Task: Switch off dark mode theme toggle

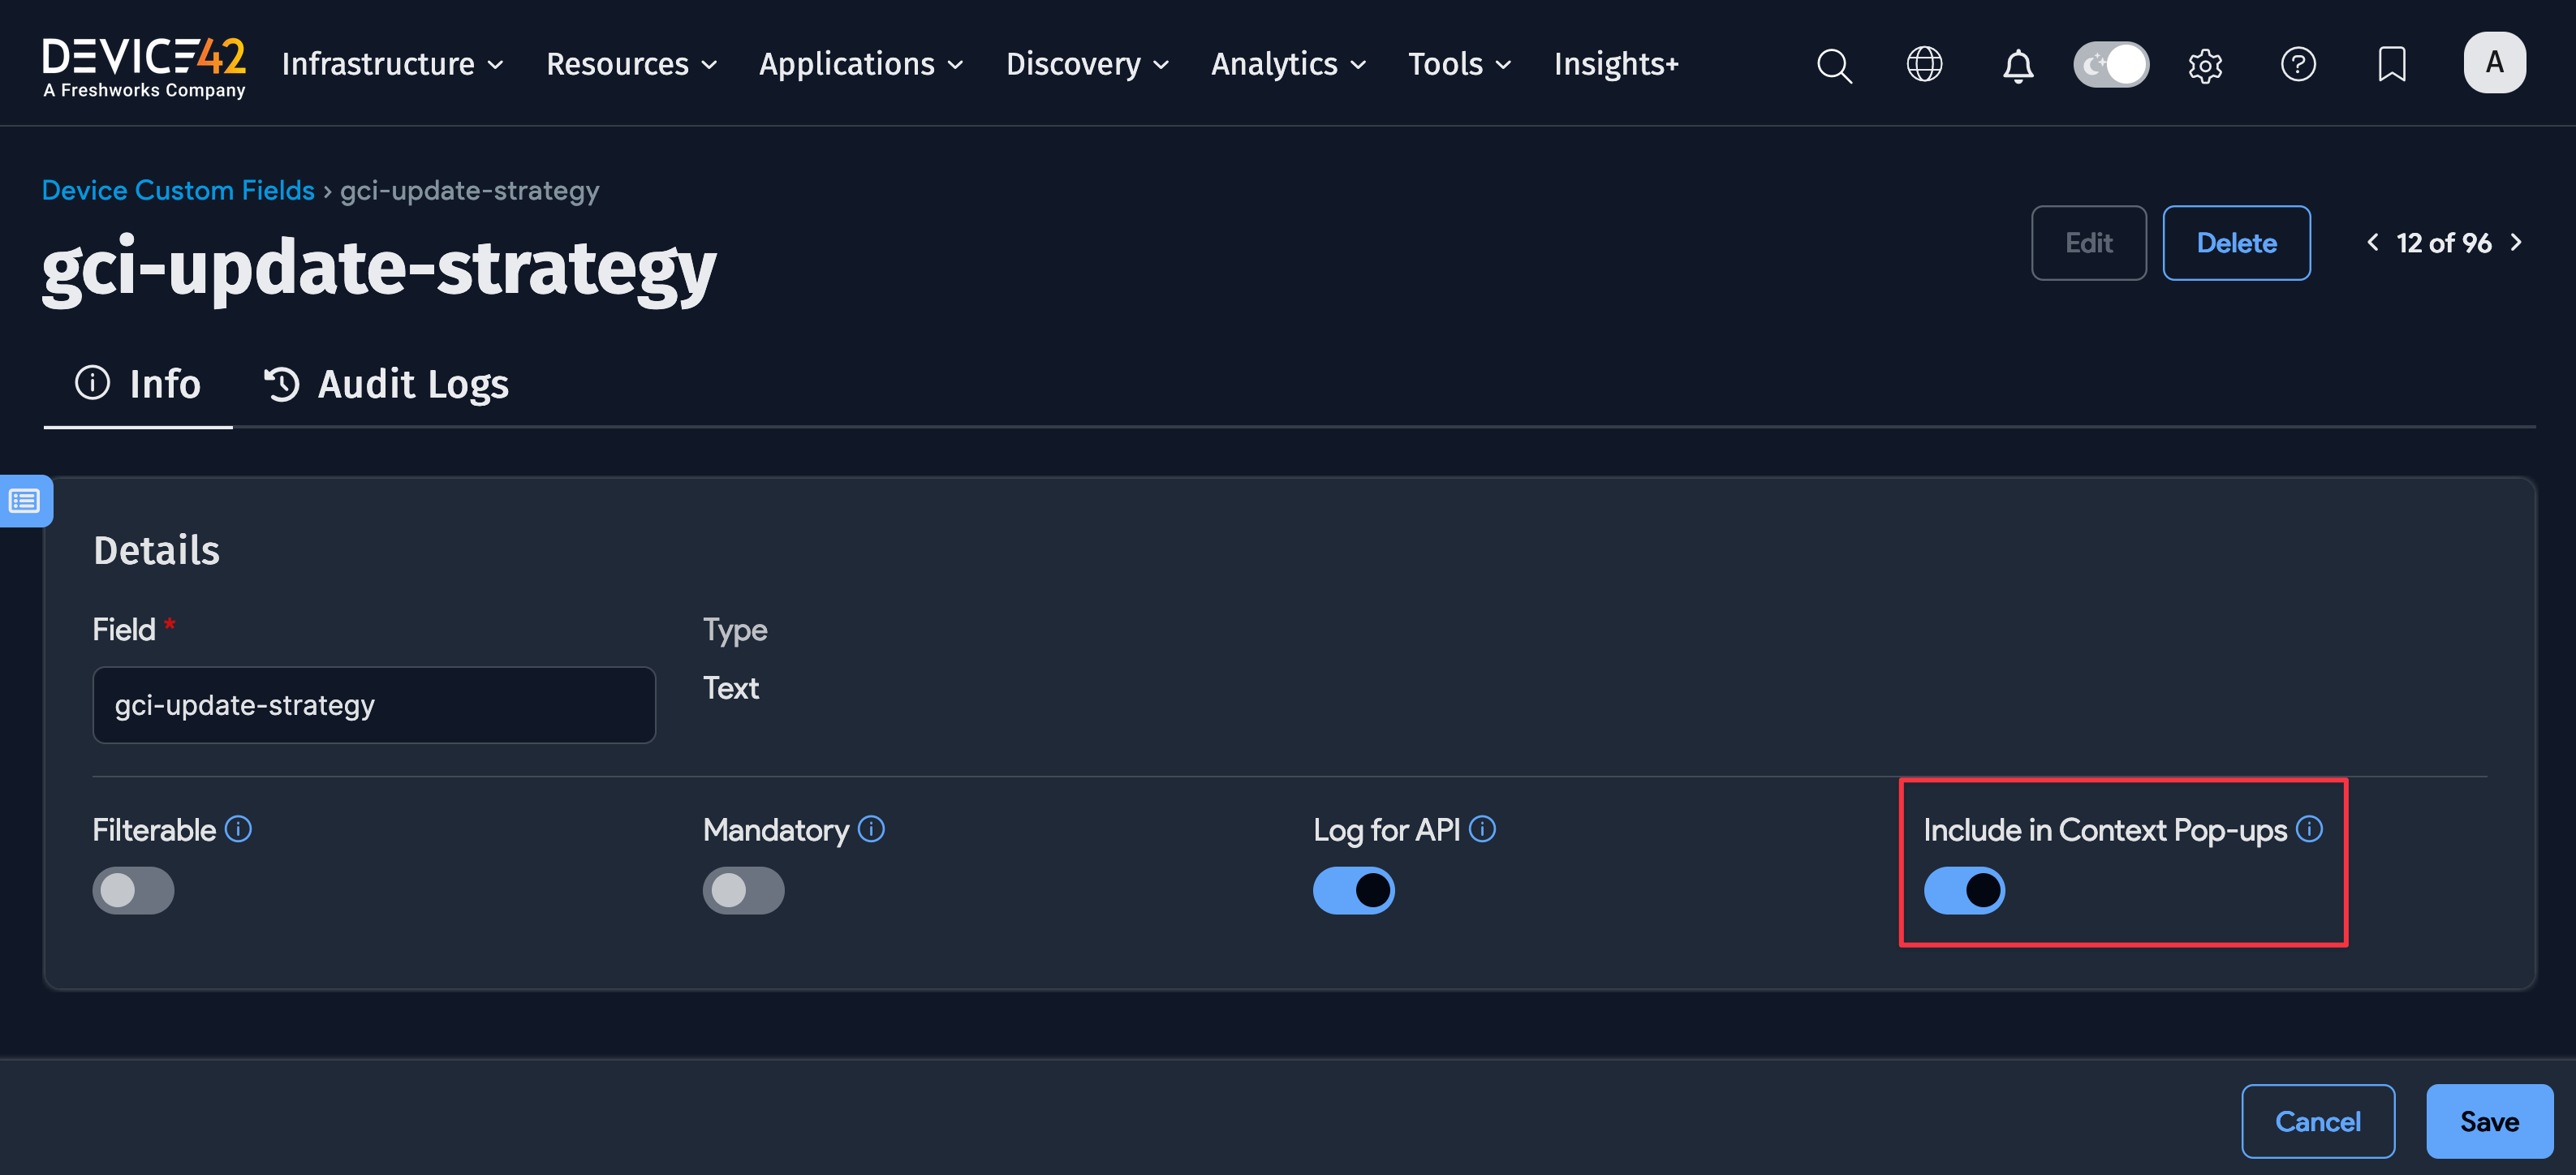Action: pyautogui.click(x=2110, y=65)
